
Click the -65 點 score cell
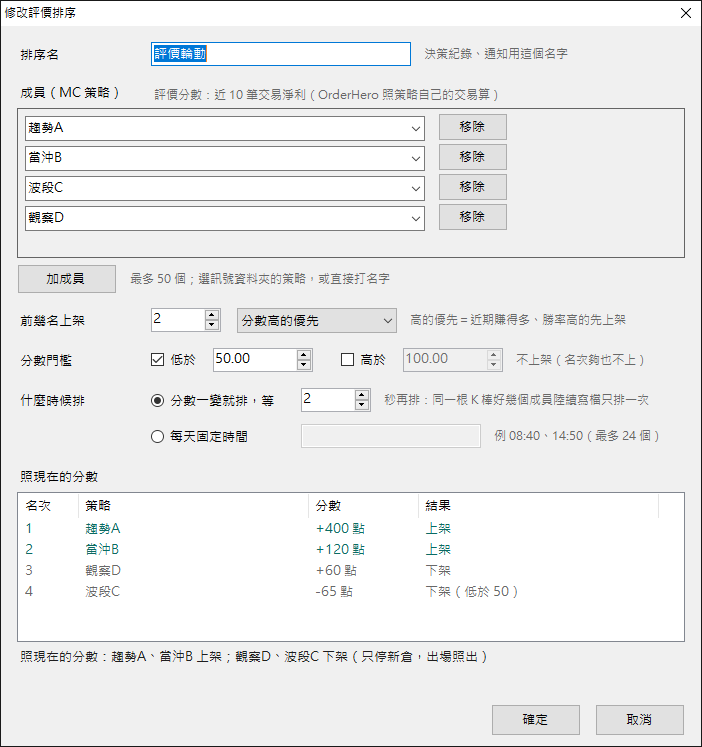334,591
